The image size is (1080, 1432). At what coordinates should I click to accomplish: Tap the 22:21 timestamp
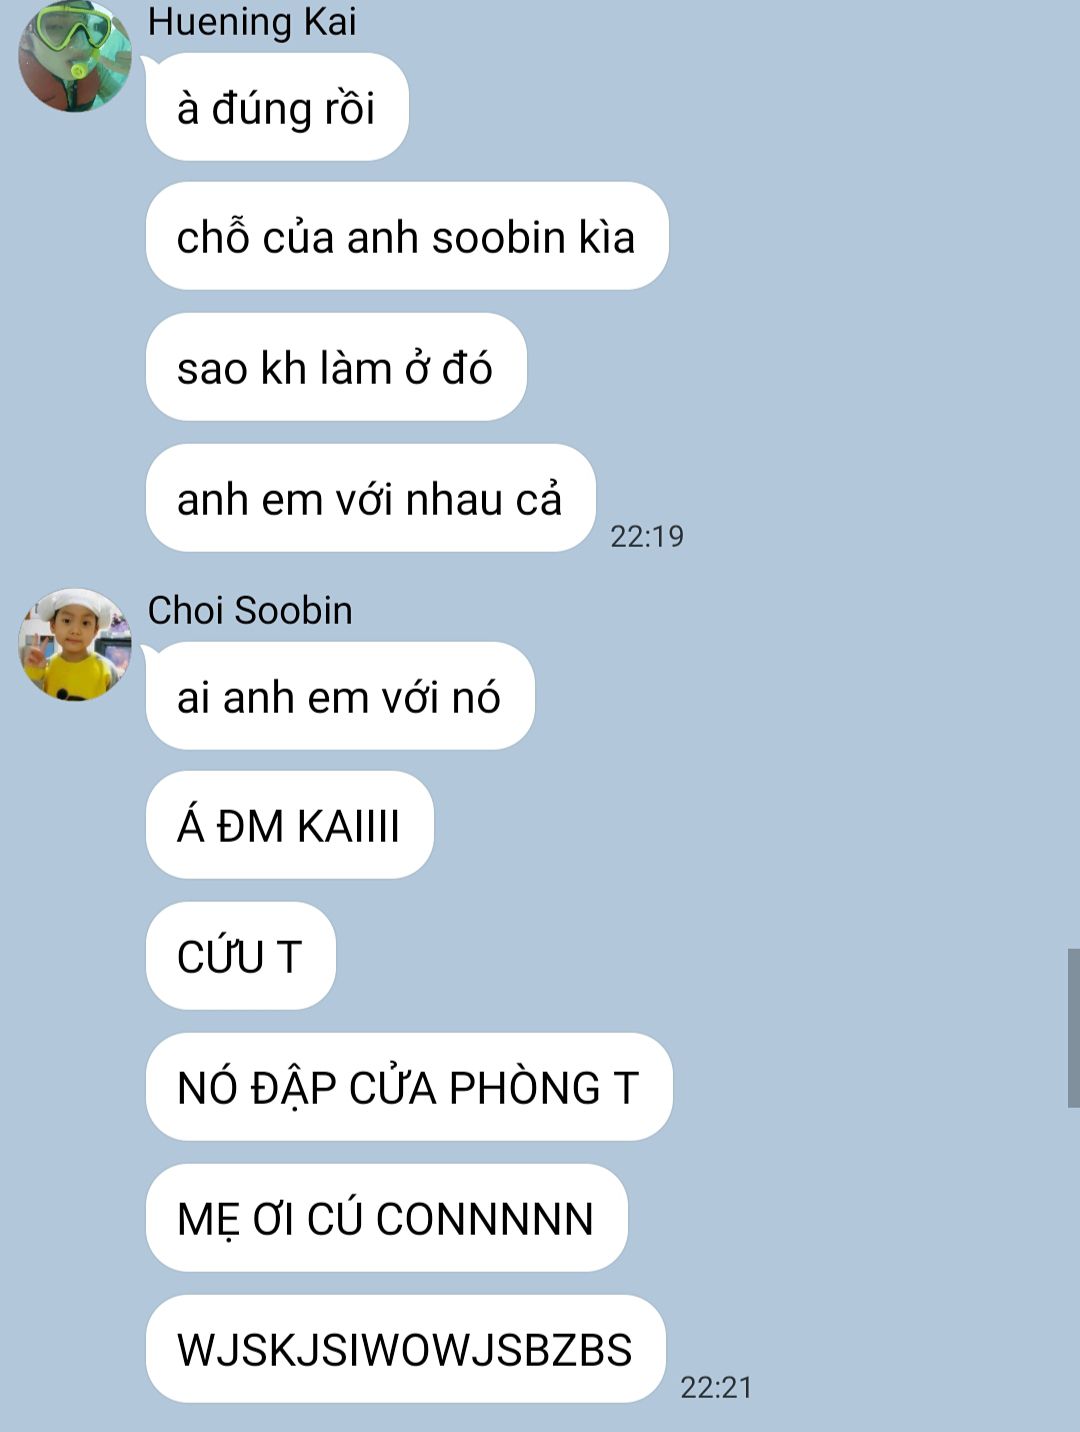tap(716, 1387)
